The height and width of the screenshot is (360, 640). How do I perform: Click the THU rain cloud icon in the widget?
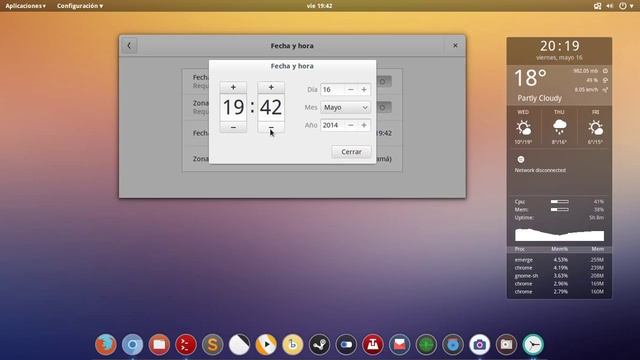click(559, 127)
